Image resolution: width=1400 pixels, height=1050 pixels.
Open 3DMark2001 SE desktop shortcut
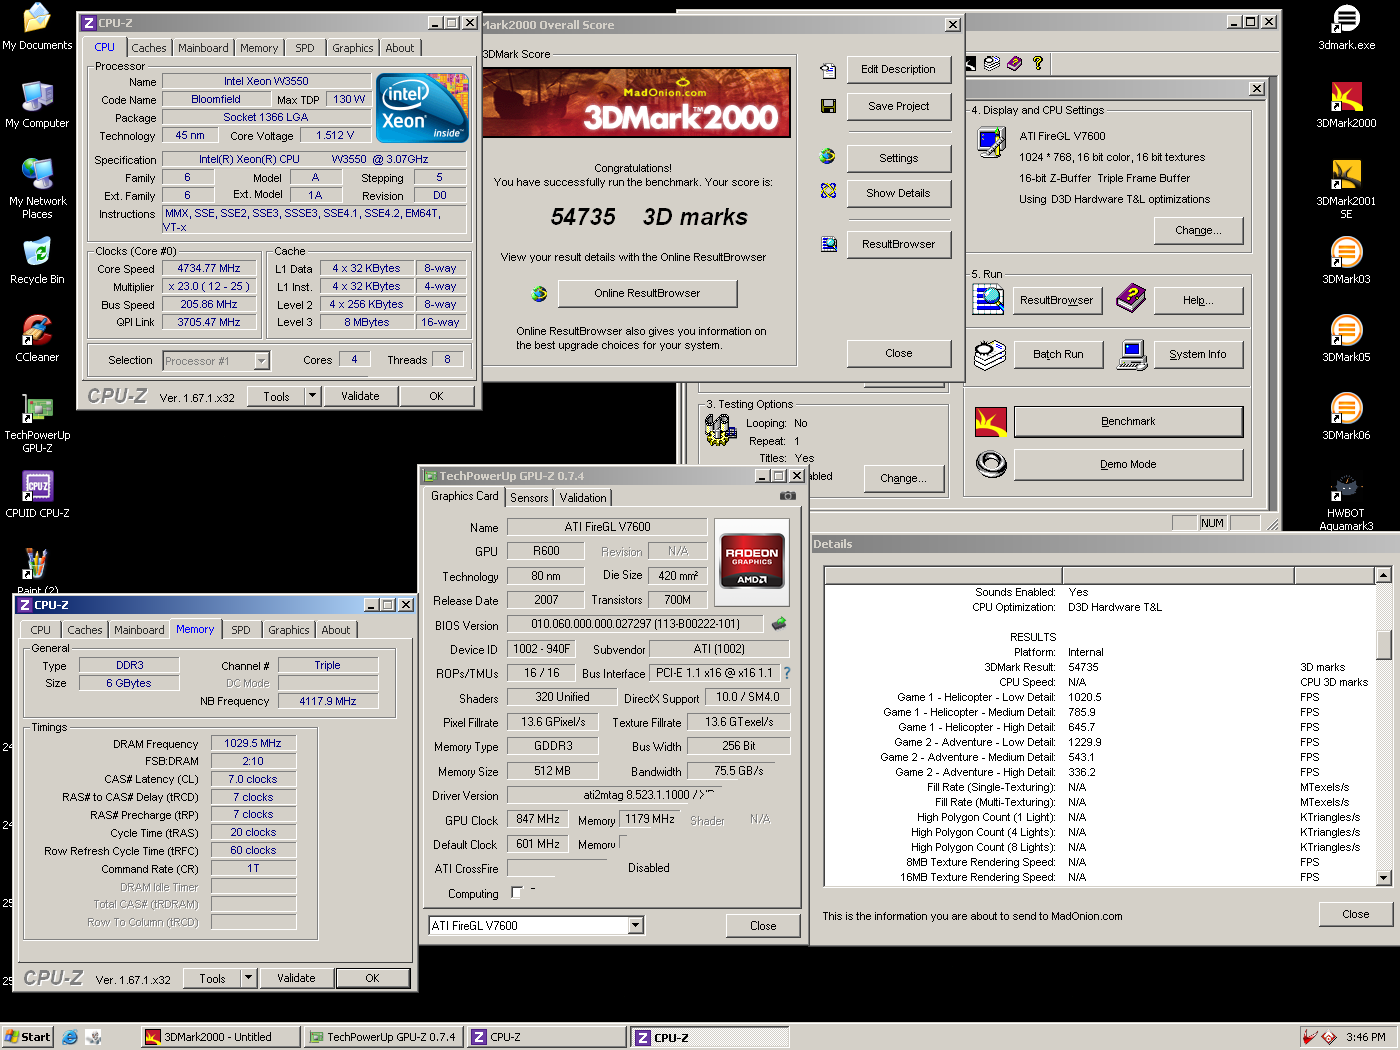1346,189
